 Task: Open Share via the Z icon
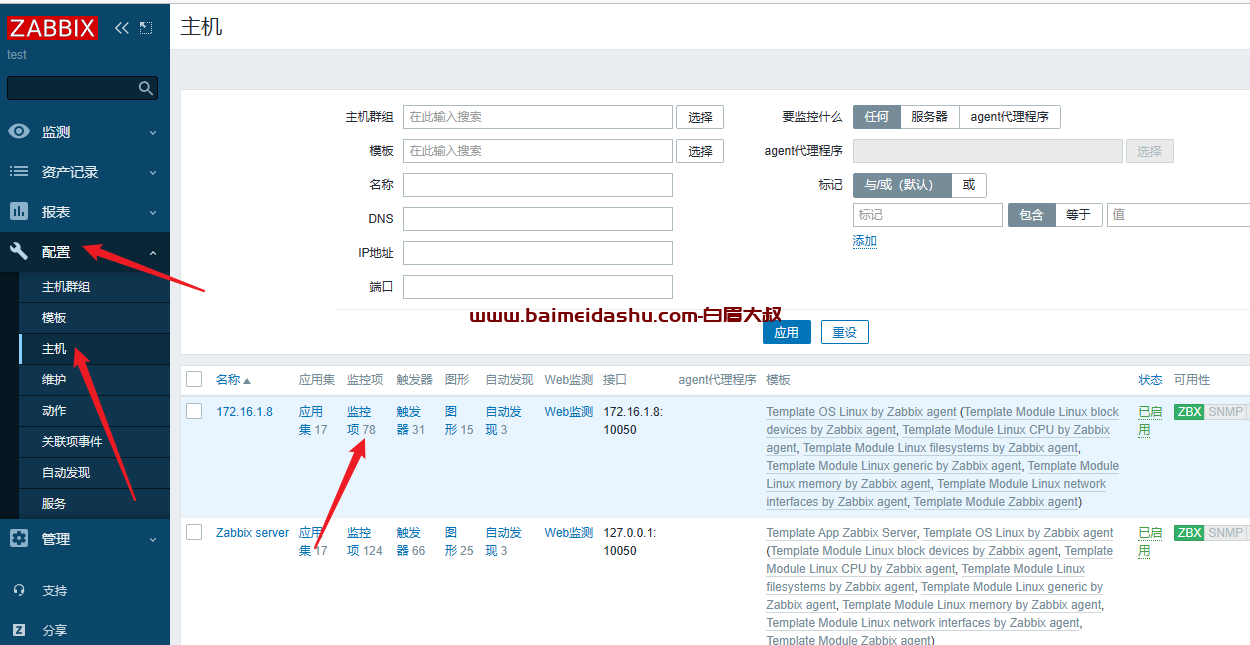(x=19, y=630)
